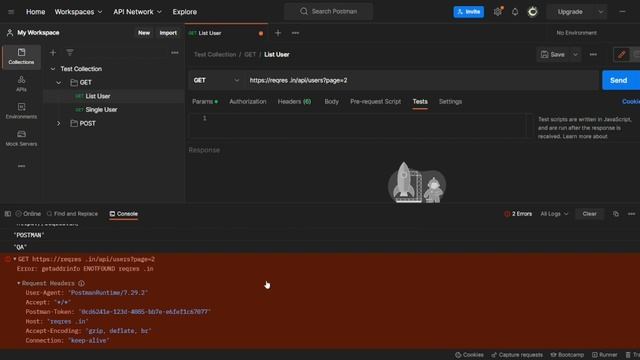Open Collections in the sidebar
The image size is (640, 360).
click(x=21, y=56)
